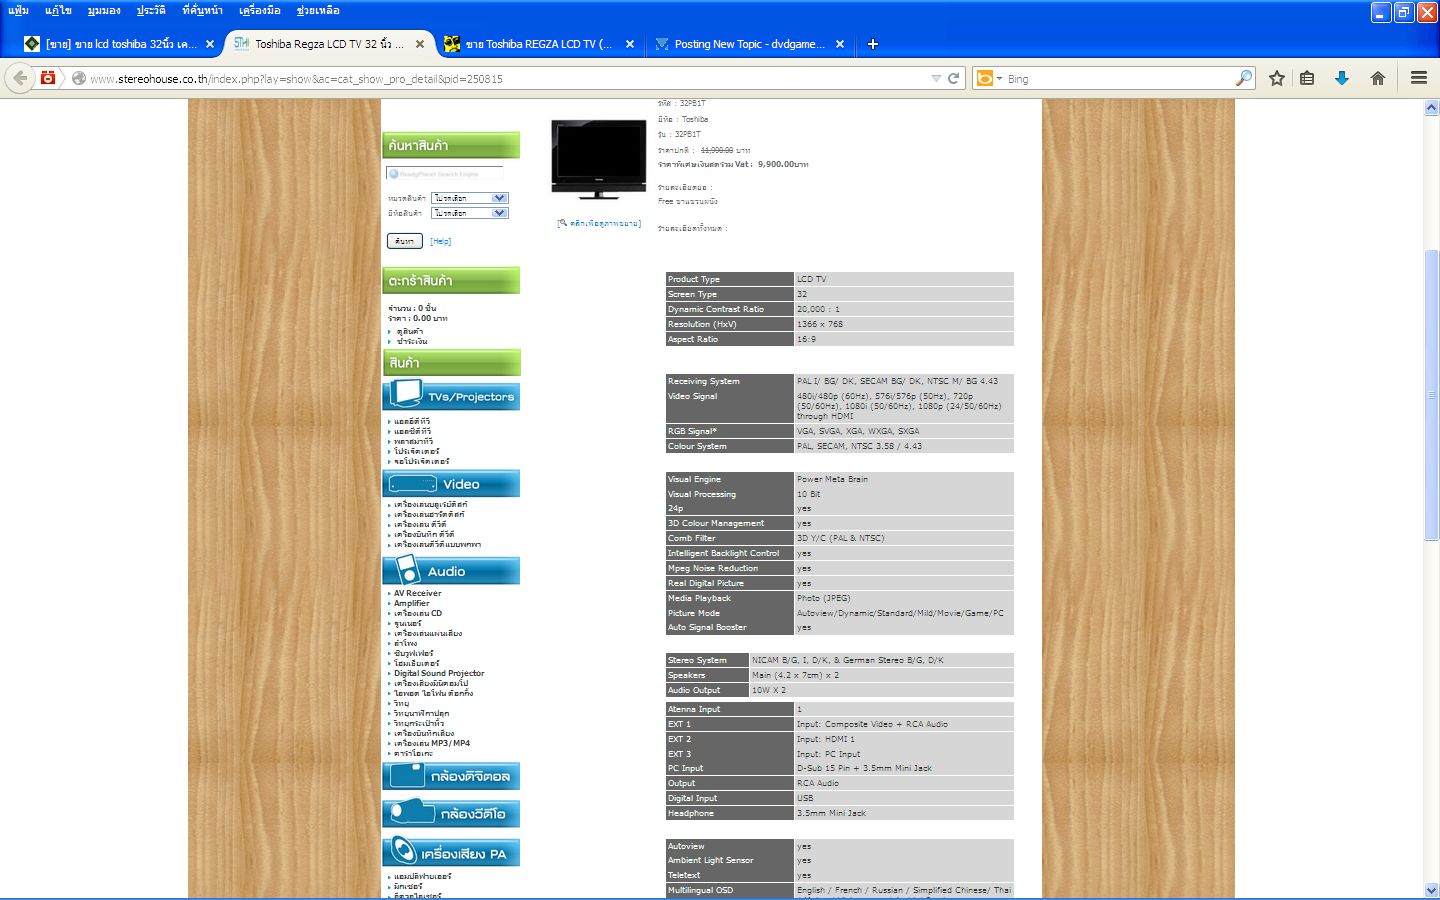Reload the page with the refresh icon
This screenshot has height=900, width=1440.
[954, 78]
